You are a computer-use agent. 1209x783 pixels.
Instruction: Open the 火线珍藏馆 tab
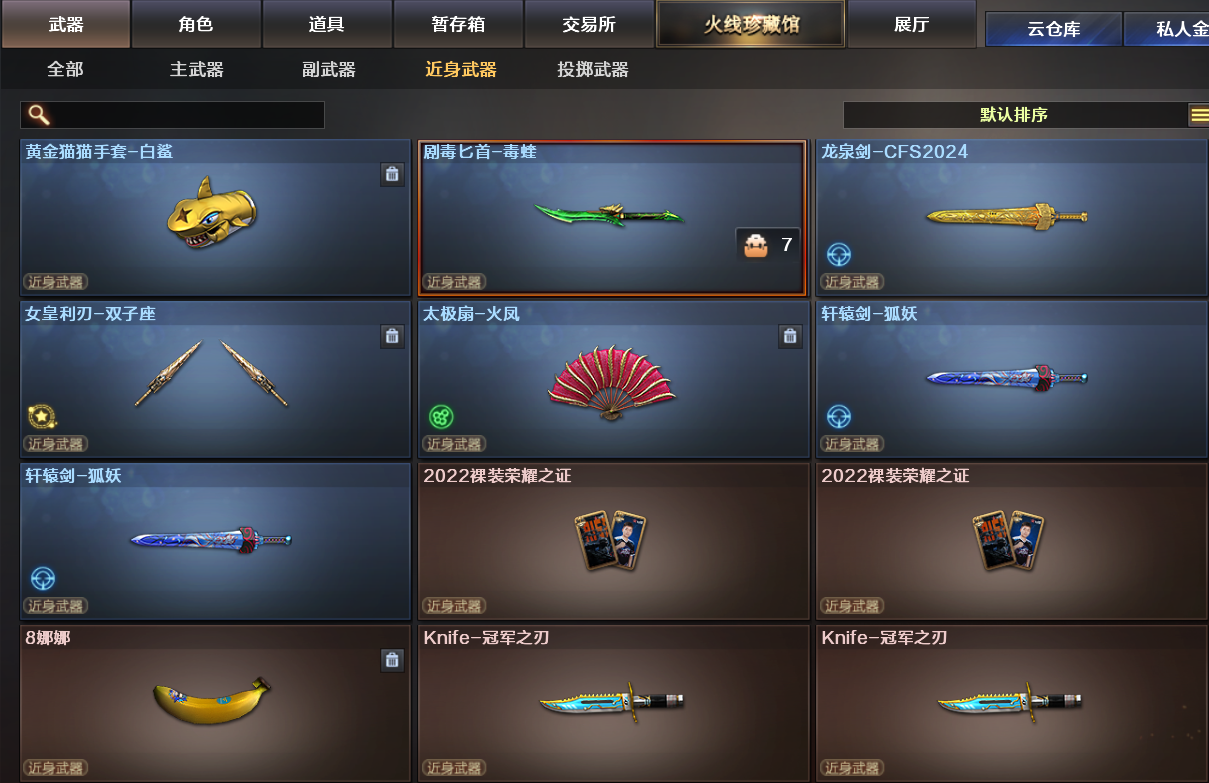point(751,24)
